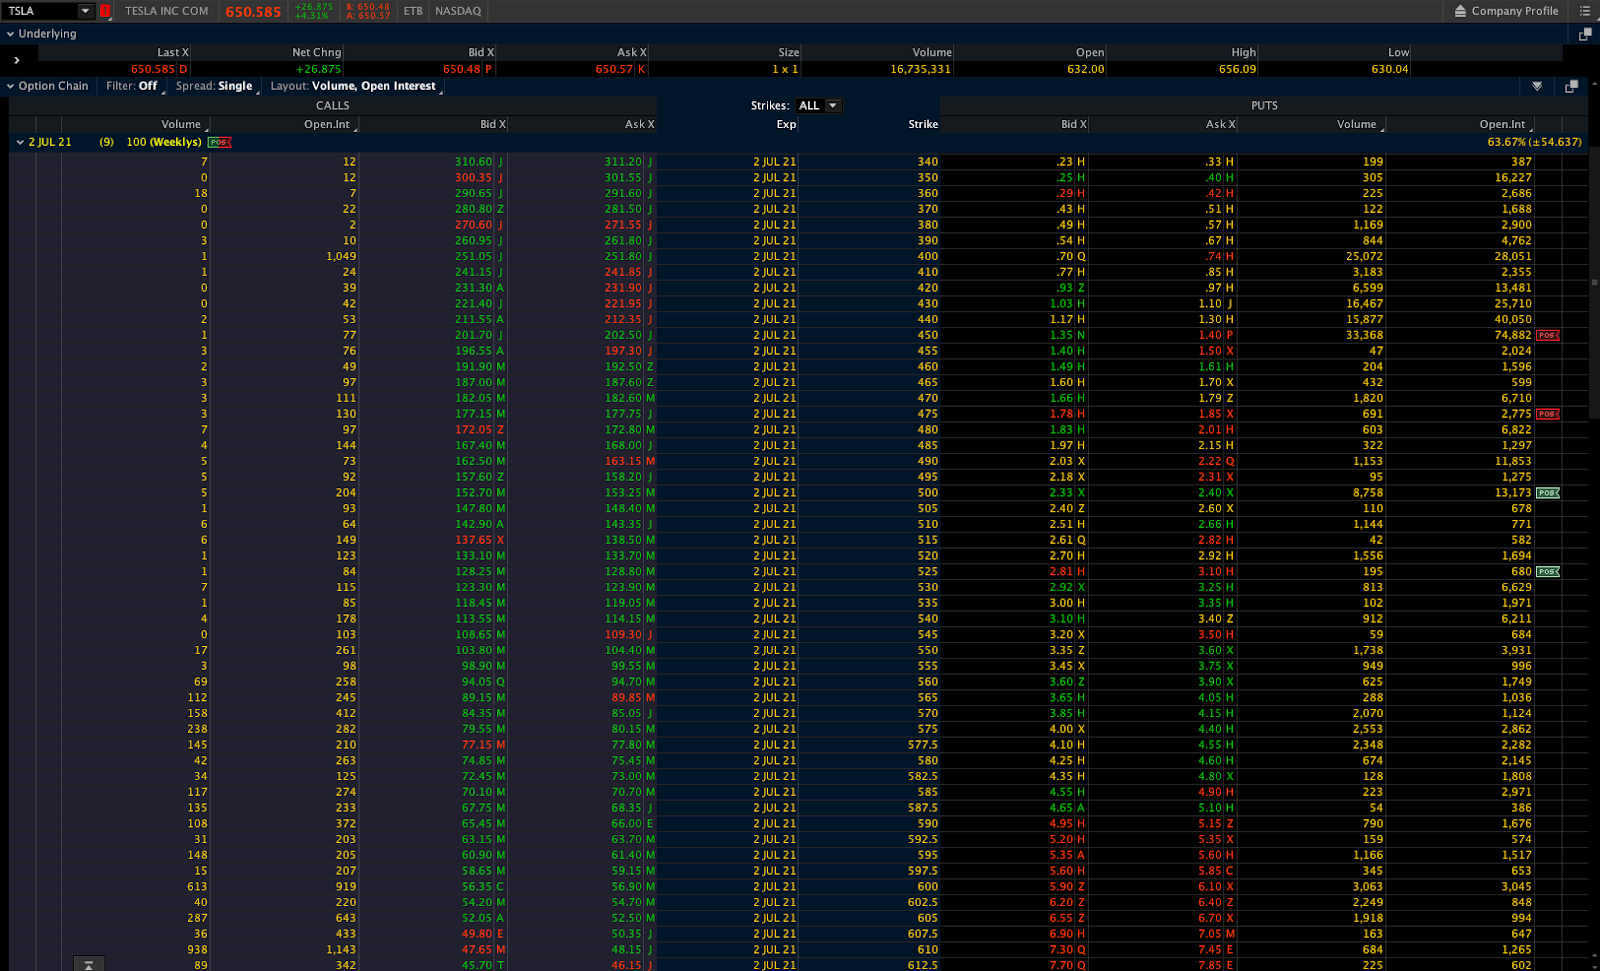1600x971 pixels.
Task: Click the implied volatility 63.67% (±54.637) label
Action: click(1534, 142)
